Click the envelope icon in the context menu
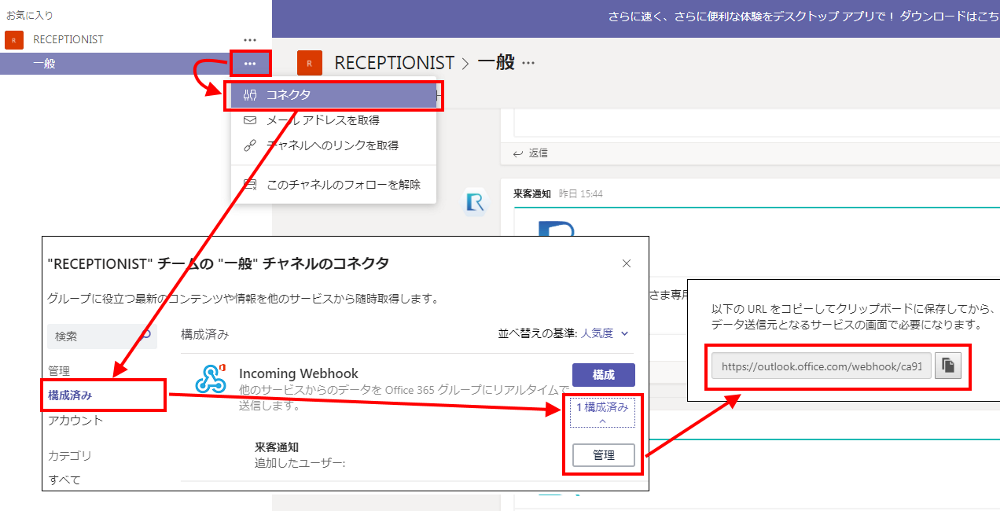 coord(250,120)
